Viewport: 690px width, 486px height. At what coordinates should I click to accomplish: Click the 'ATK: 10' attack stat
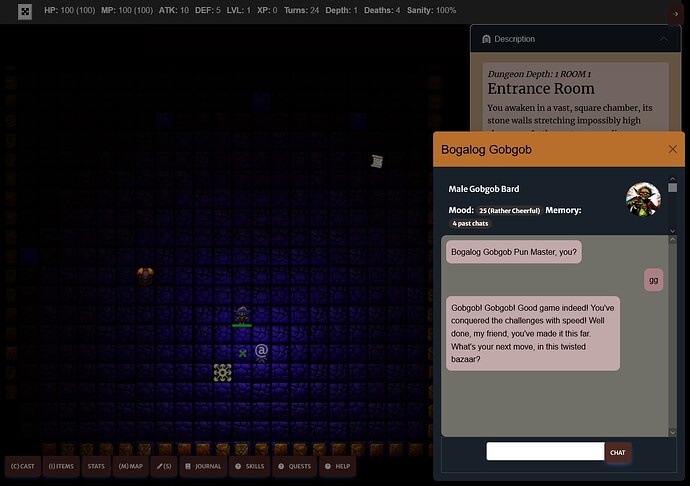(174, 10)
